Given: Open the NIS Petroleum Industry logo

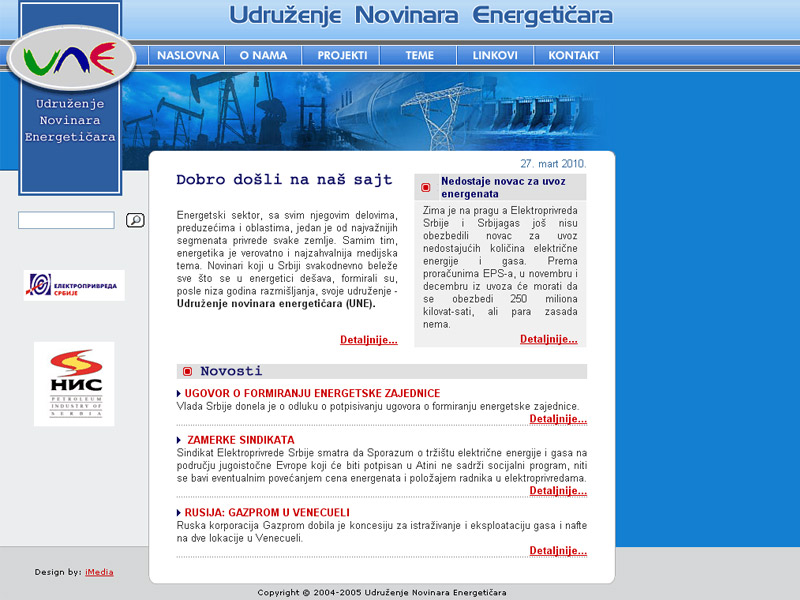Looking at the screenshot, I should coord(74,383).
